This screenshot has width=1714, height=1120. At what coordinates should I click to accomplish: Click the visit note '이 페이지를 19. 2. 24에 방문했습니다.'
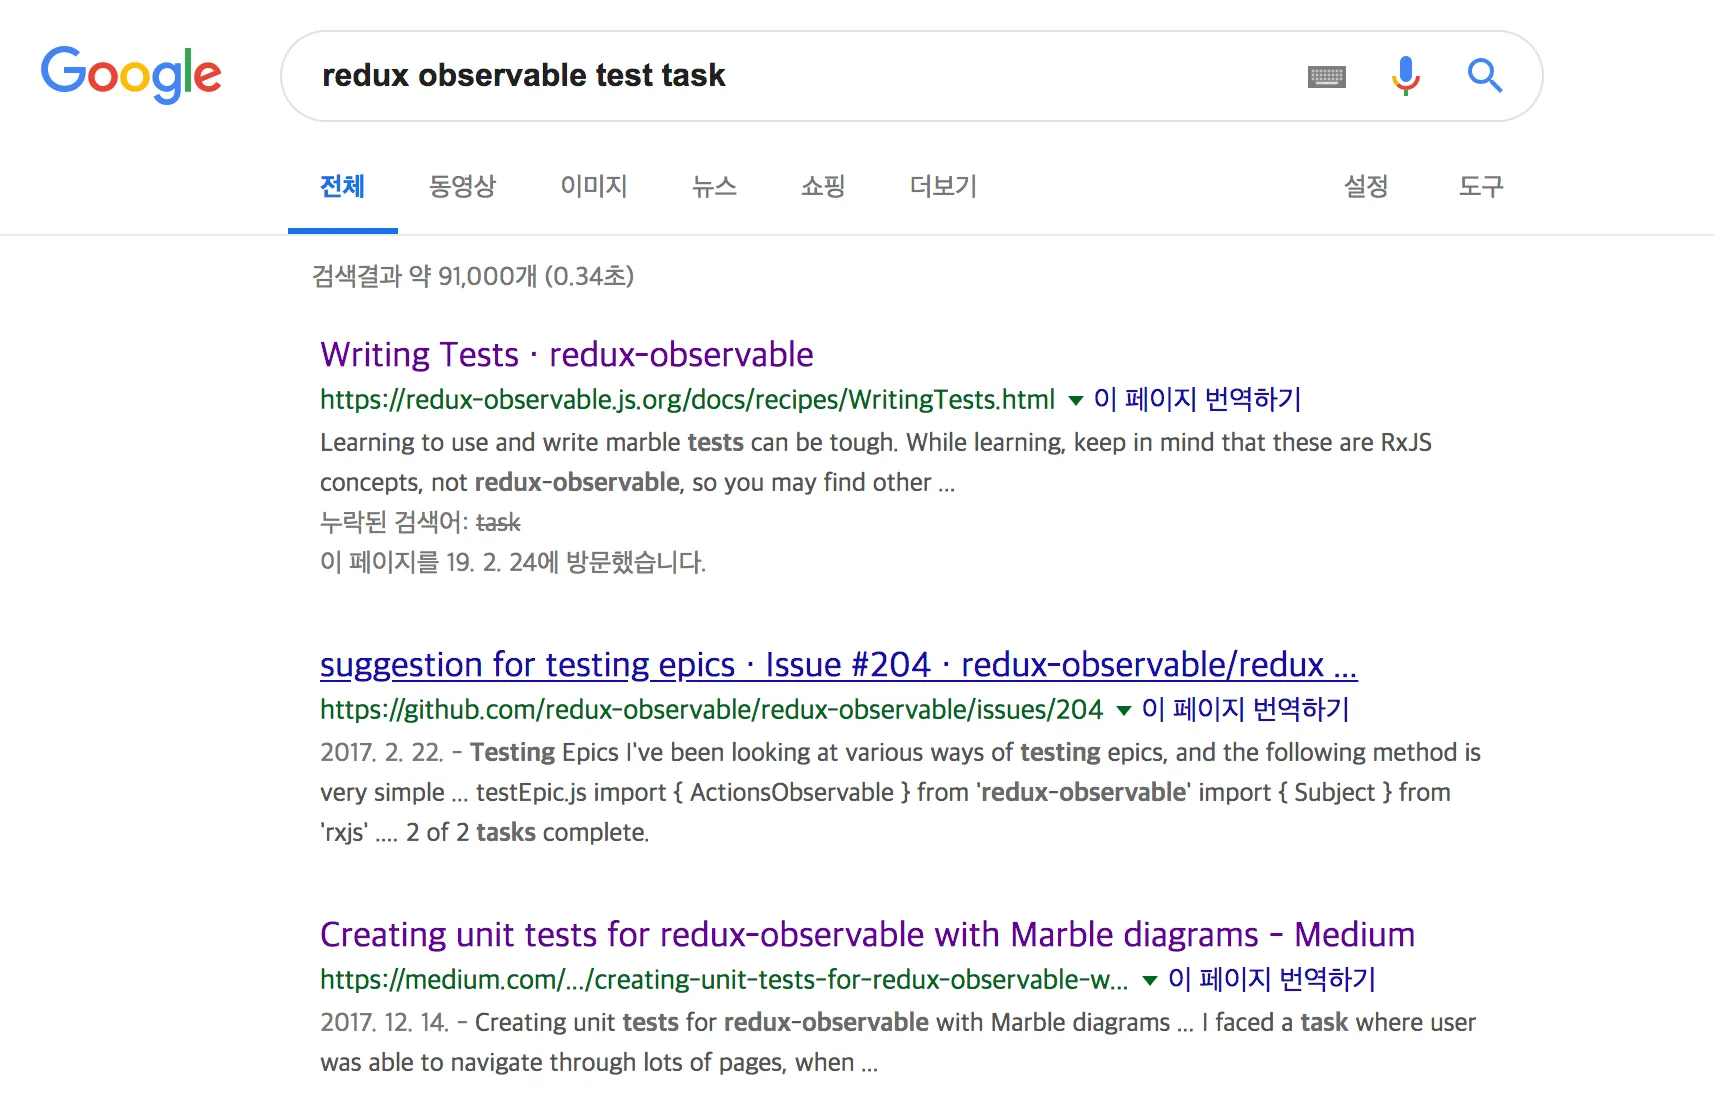(x=513, y=562)
